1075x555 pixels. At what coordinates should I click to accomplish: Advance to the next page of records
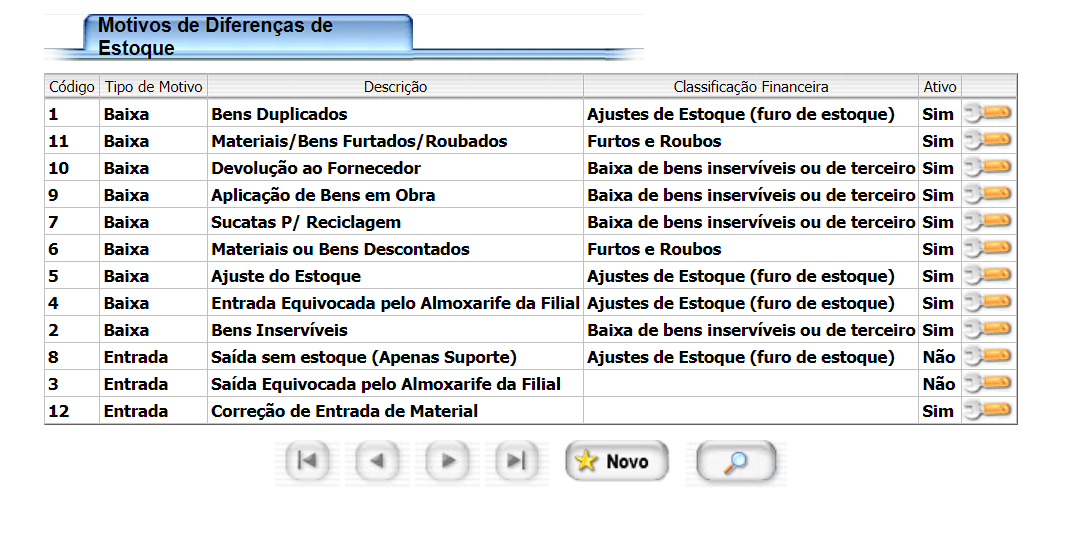(x=447, y=461)
